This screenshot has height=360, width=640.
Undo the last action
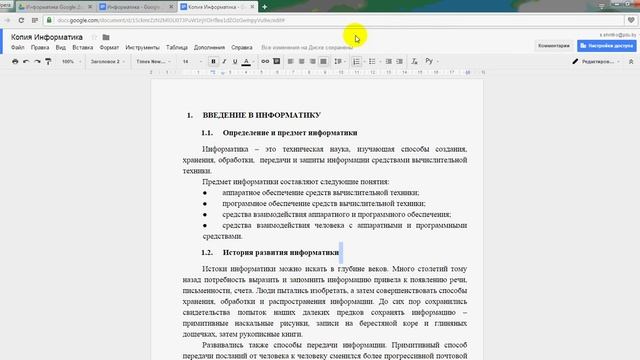click(26, 62)
